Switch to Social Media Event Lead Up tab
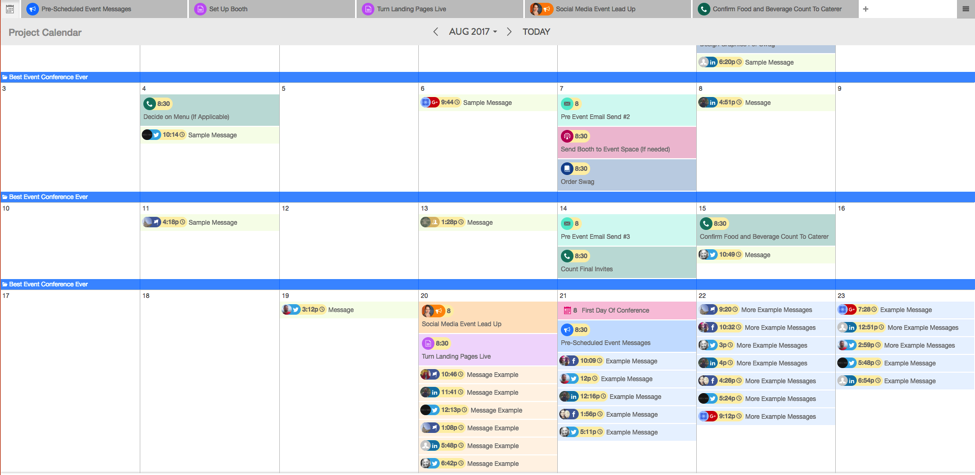Viewport: 975px width, 475px height. [x=609, y=9]
